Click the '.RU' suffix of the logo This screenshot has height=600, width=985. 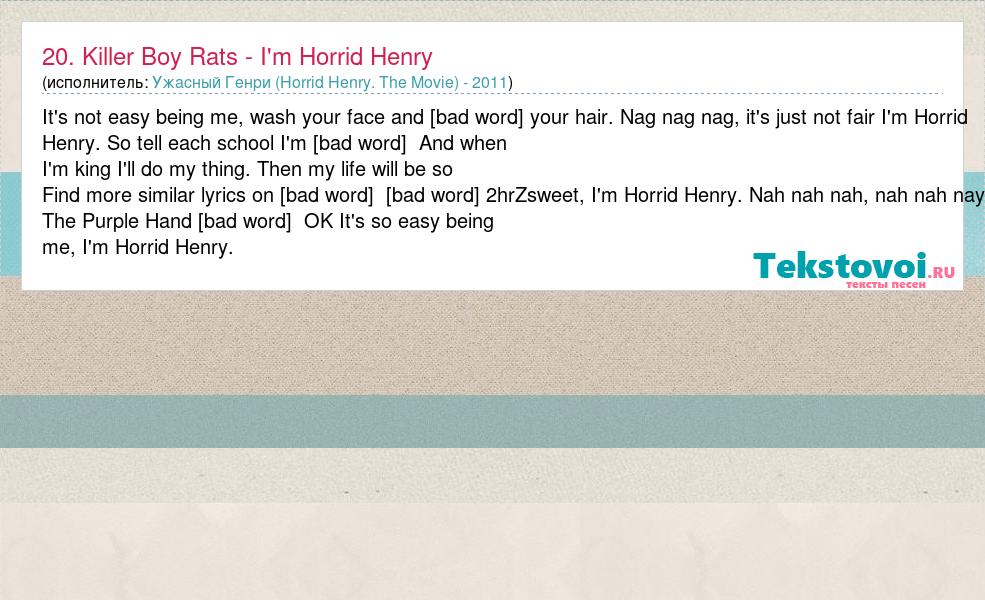[x=941, y=272]
